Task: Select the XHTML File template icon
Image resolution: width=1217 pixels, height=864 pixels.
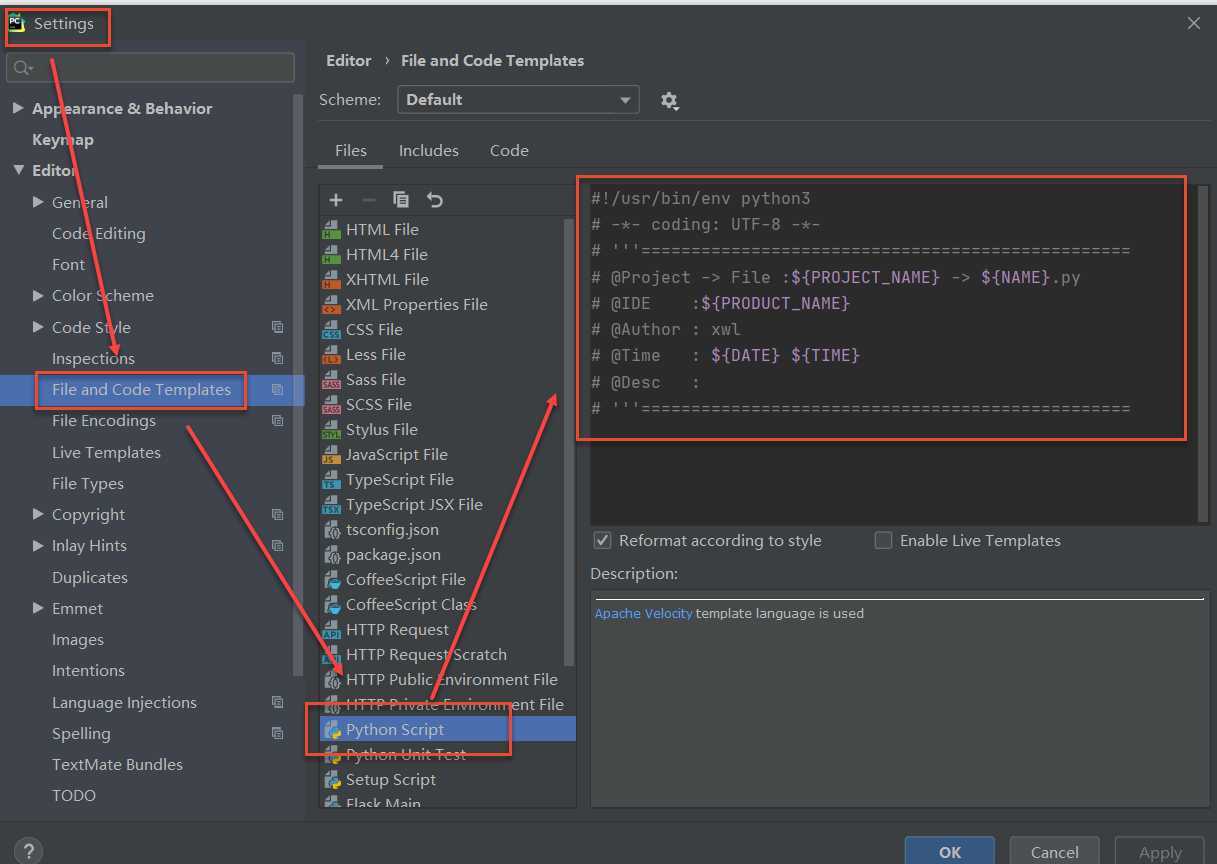Action: pyautogui.click(x=332, y=280)
